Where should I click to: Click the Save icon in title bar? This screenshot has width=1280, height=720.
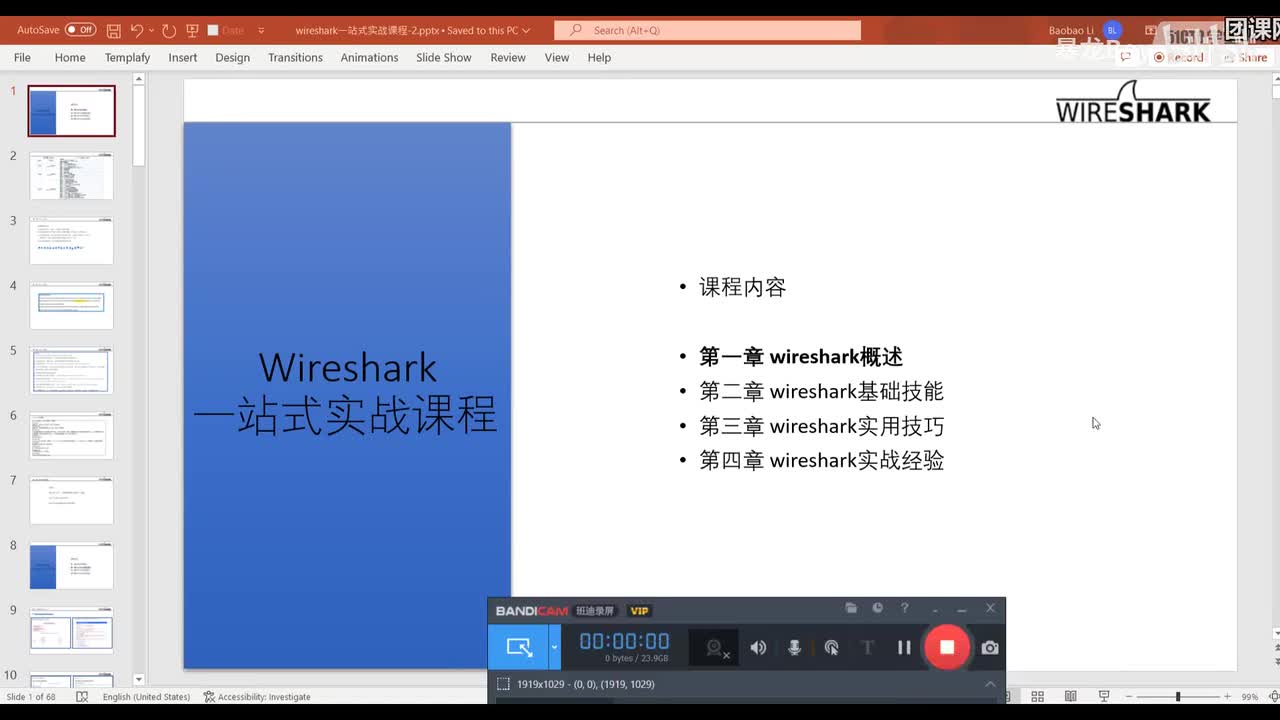click(113, 30)
